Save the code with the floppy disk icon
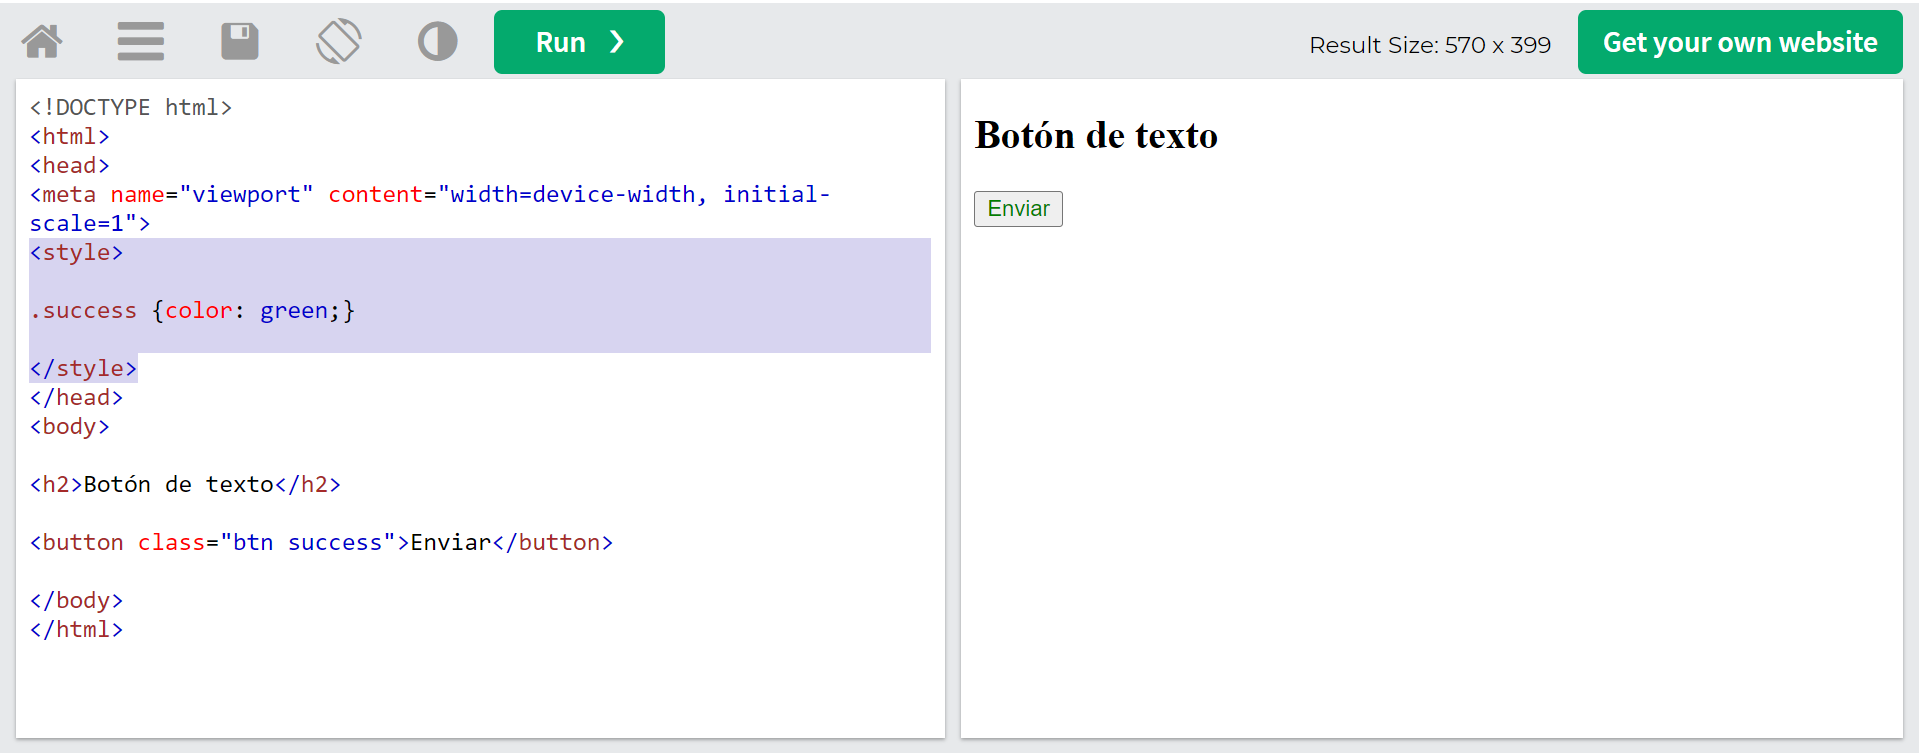The image size is (1919, 753). pyautogui.click(x=239, y=42)
